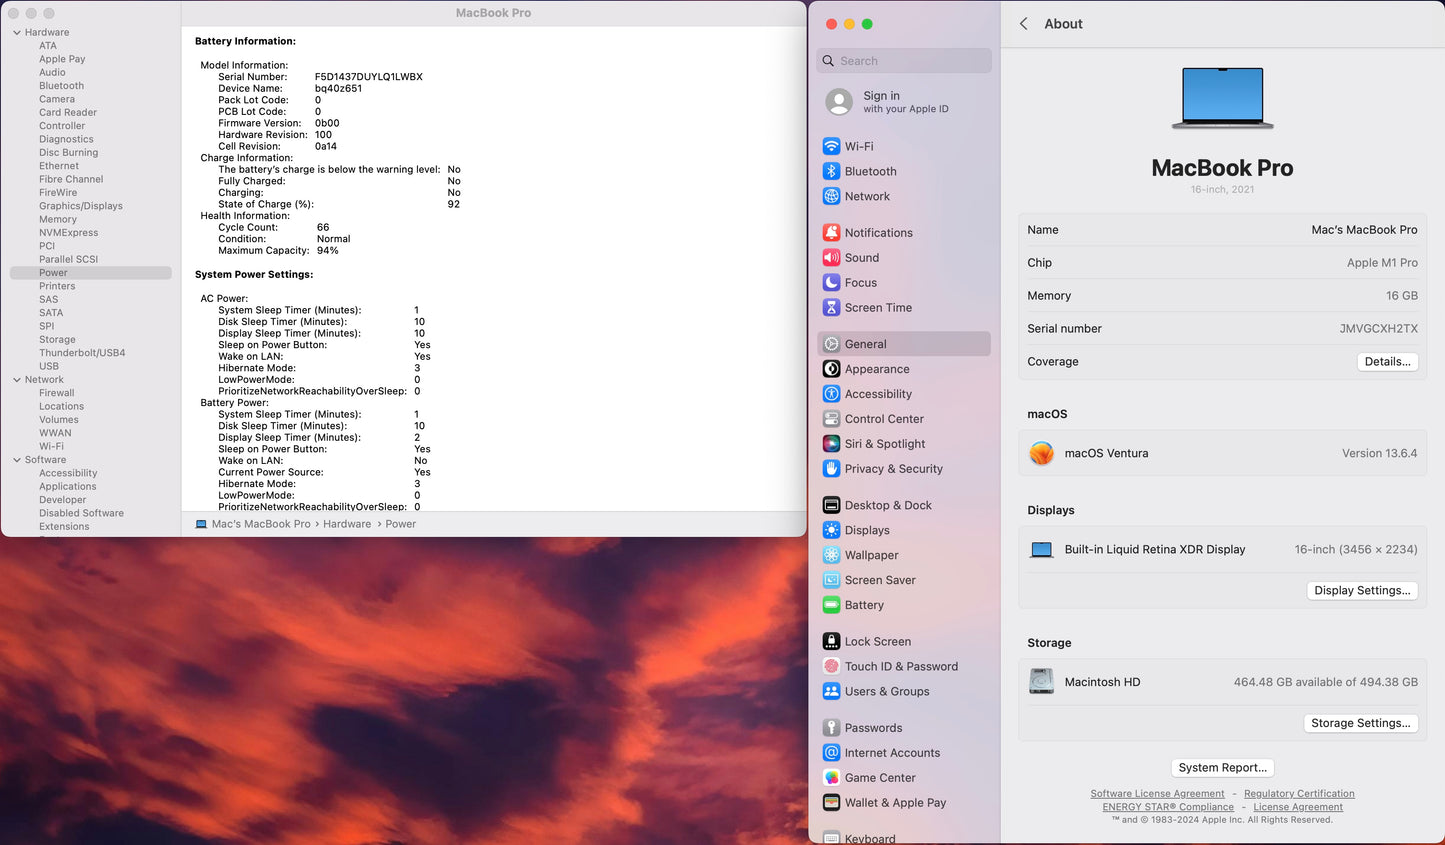Open Keyboard in the System Settings sidebar
The image size is (1445, 845).
coord(870,839)
